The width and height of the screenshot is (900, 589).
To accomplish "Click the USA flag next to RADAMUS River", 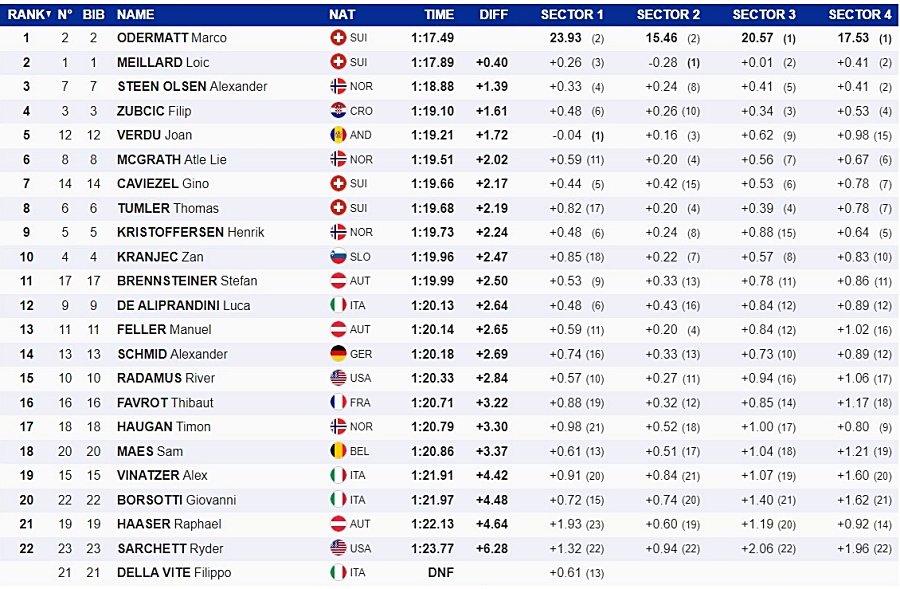I will point(338,378).
